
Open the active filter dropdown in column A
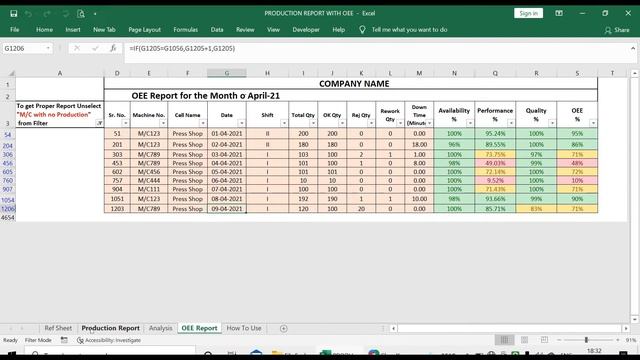(99, 123)
